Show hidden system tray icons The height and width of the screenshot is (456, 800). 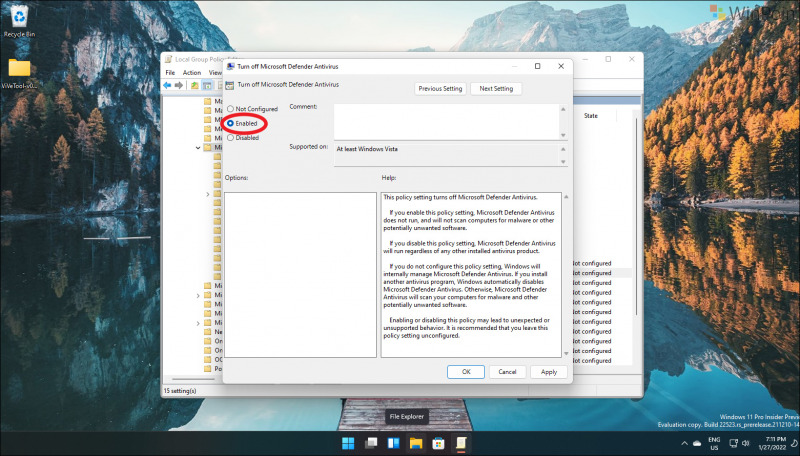(x=684, y=444)
